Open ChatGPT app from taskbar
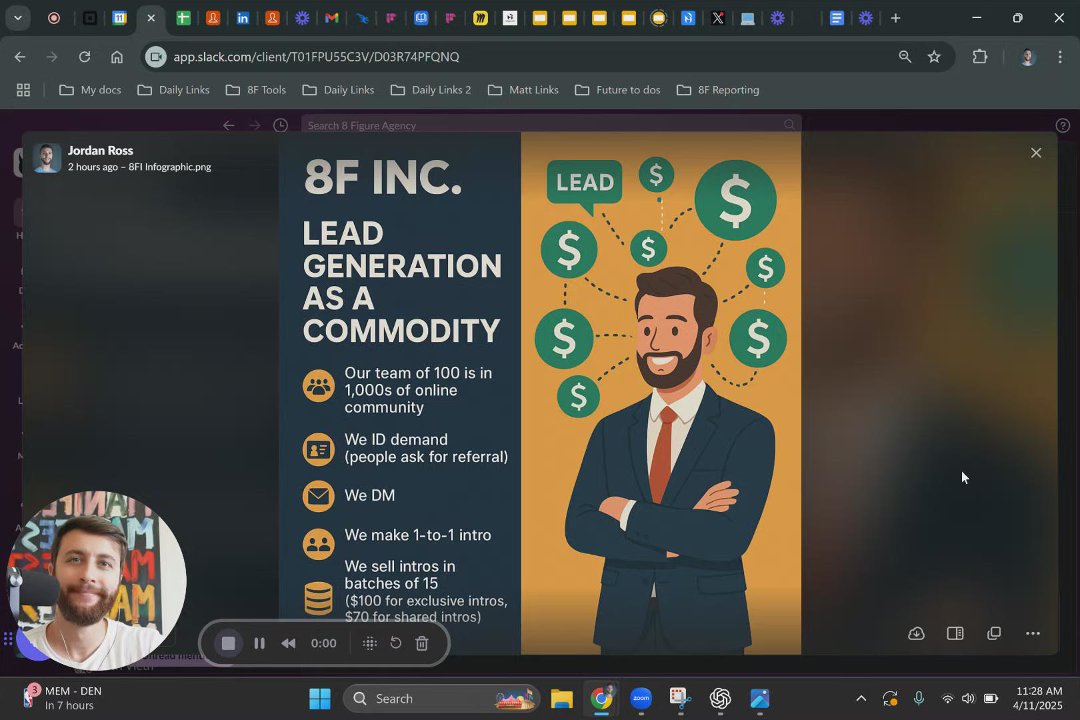The height and width of the screenshot is (720, 1080). coord(720,699)
